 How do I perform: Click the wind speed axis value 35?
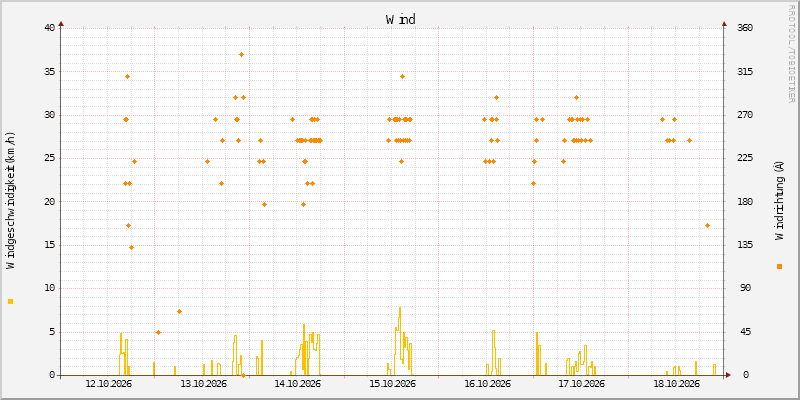click(49, 71)
